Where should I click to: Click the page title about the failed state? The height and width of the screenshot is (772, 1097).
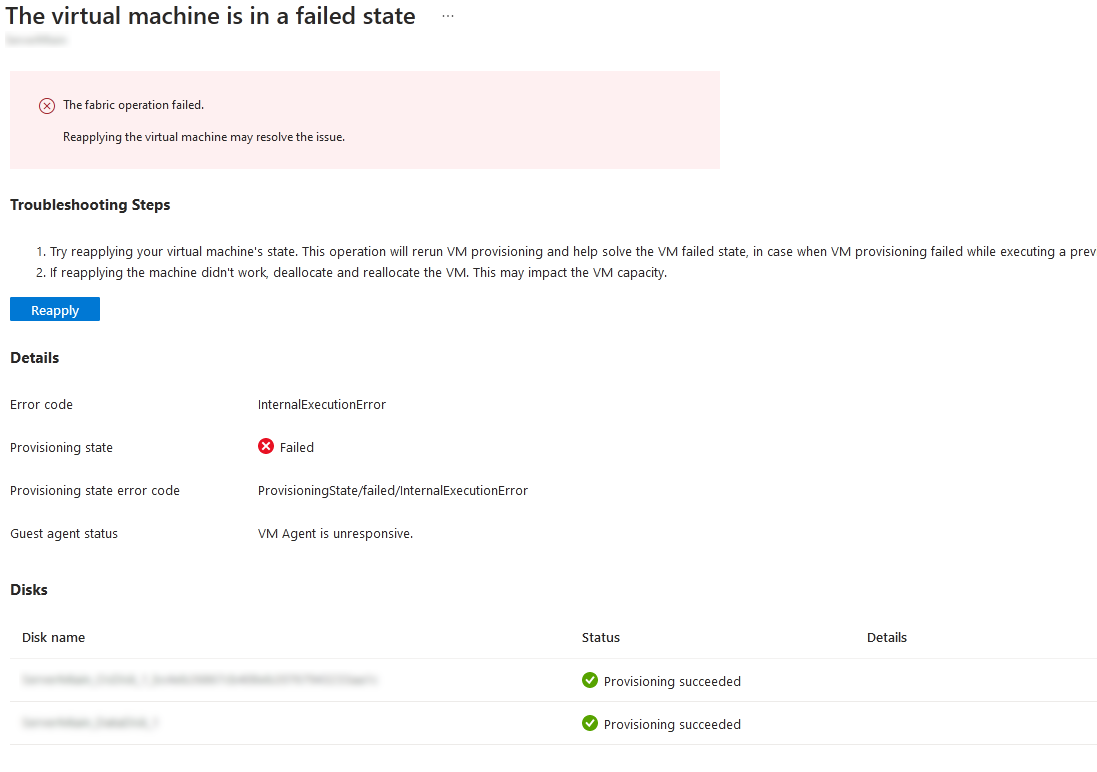point(210,16)
